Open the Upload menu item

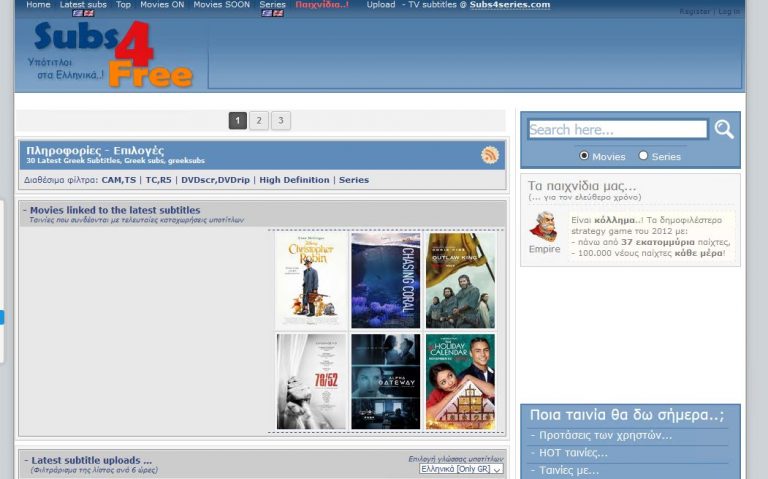381,4
